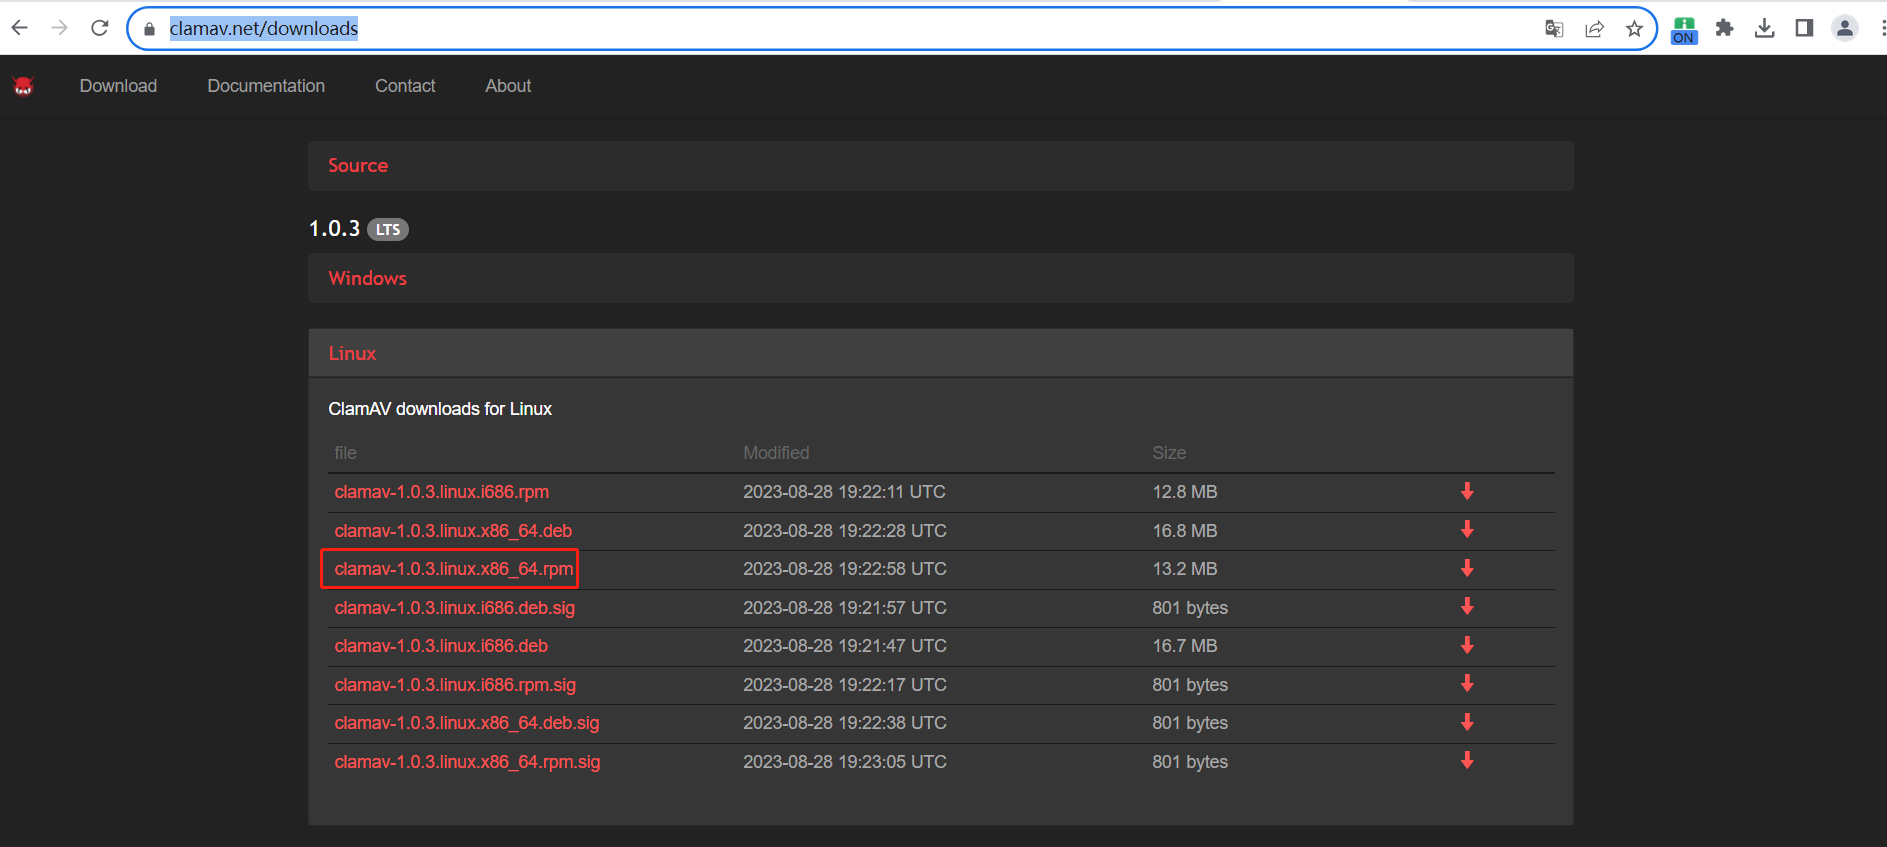Click the '12.8 MB' size cell
The height and width of the screenshot is (847, 1887).
tap(1185, 492)
